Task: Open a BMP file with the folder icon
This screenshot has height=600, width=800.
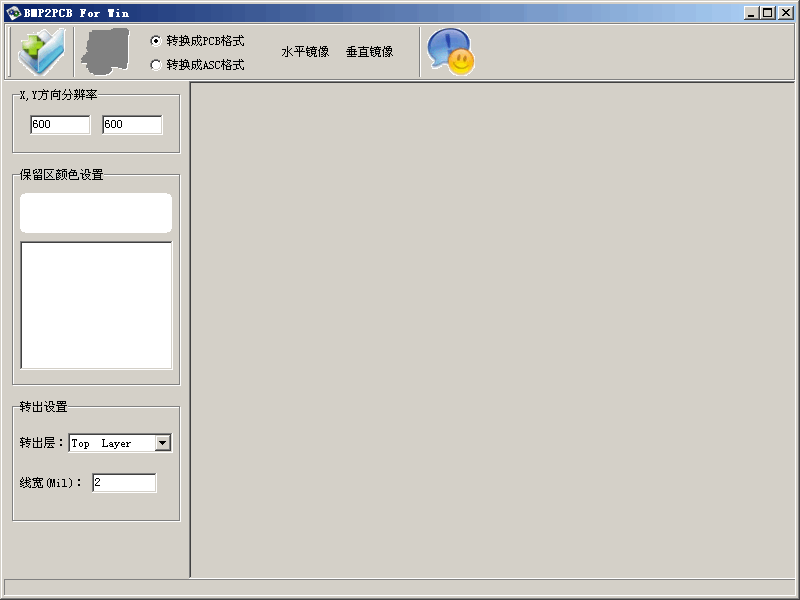Action: click(41, 50)
